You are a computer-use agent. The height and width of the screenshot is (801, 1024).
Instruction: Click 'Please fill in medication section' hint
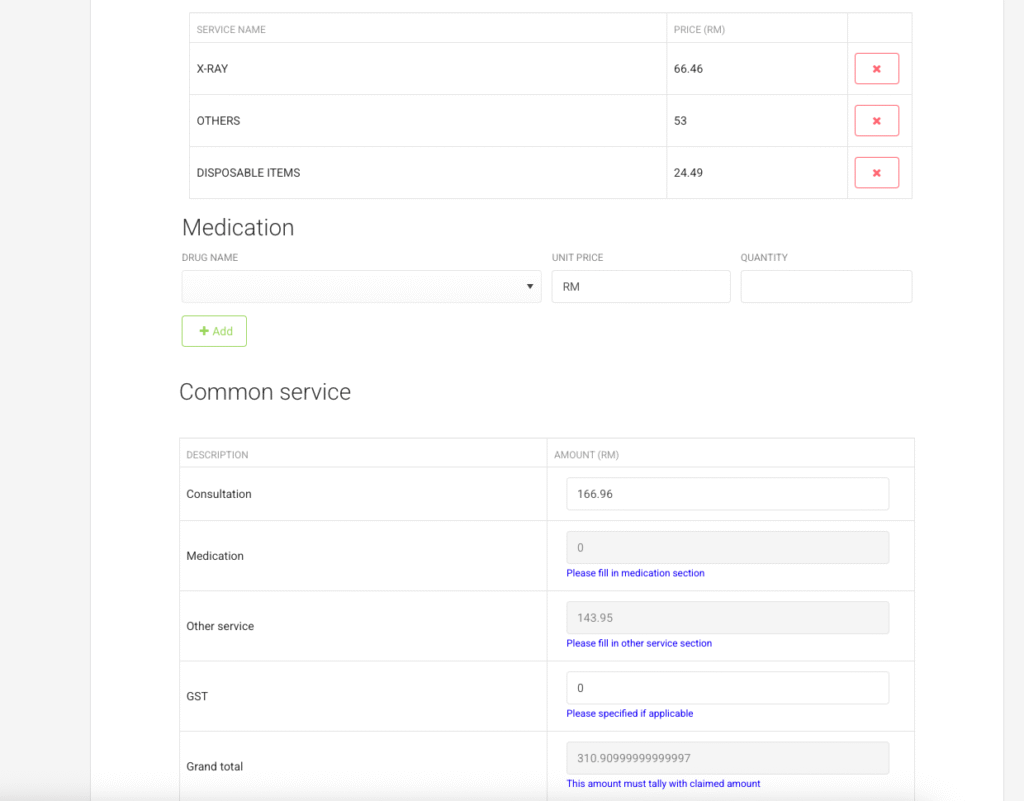(x=635, y=574)
